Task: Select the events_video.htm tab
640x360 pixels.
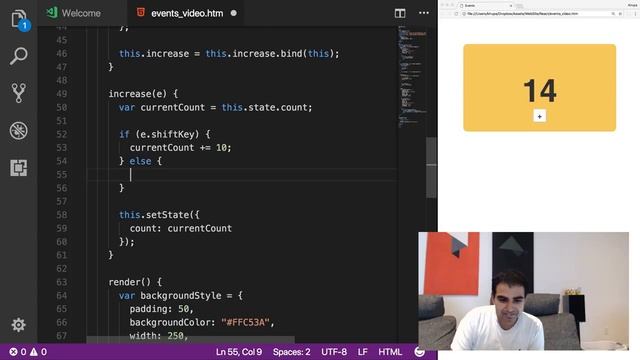Action: tap(187, 13)
